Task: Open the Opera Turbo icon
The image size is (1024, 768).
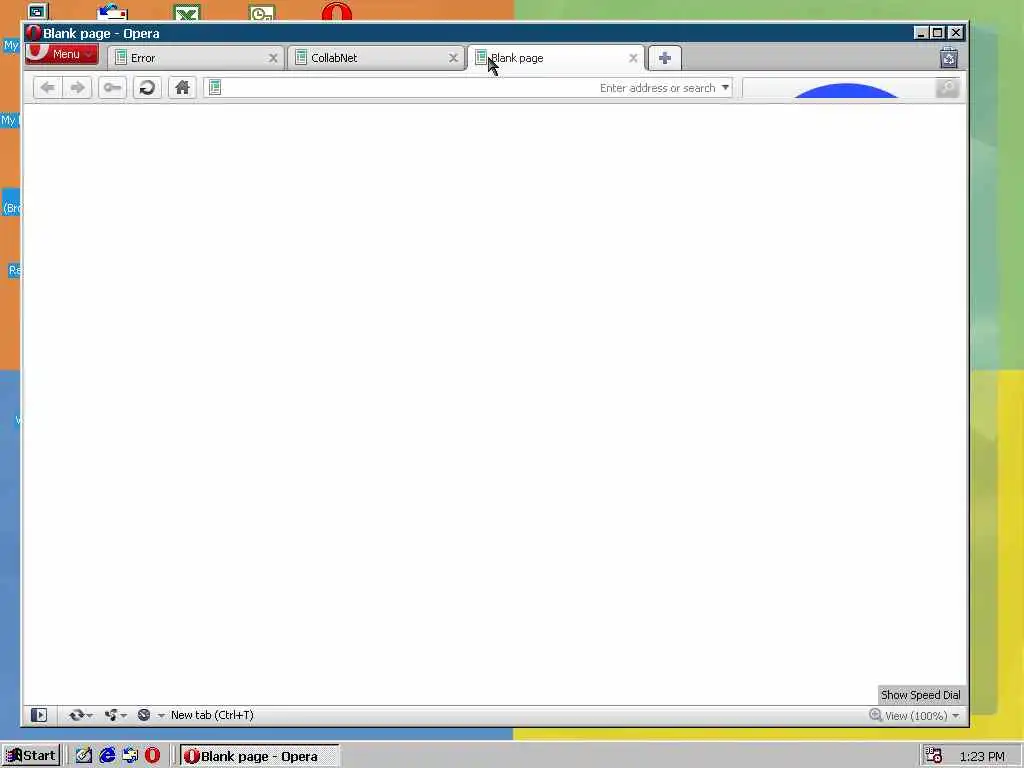Action: coord(144,715)
